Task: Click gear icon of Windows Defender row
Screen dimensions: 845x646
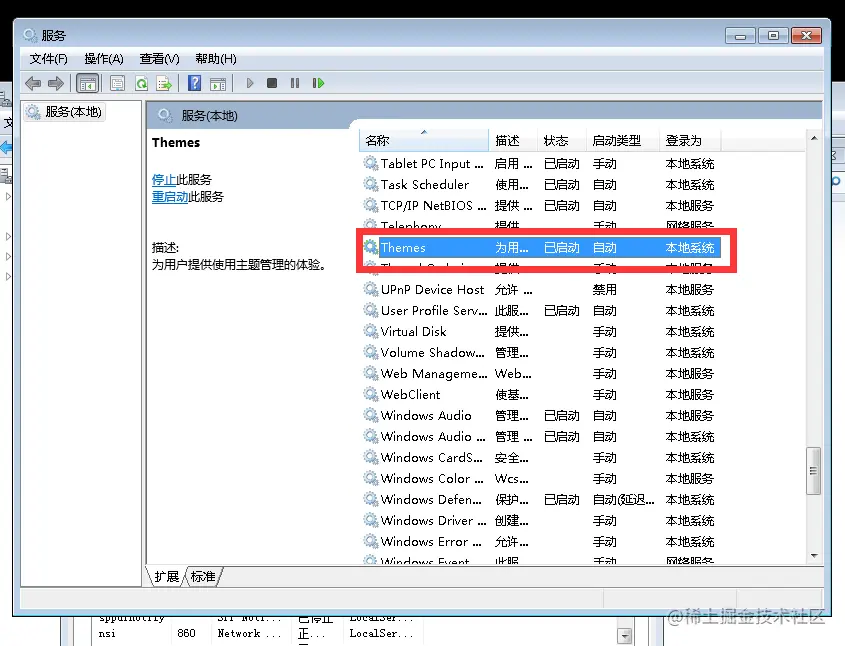Action: click(371, 499)
